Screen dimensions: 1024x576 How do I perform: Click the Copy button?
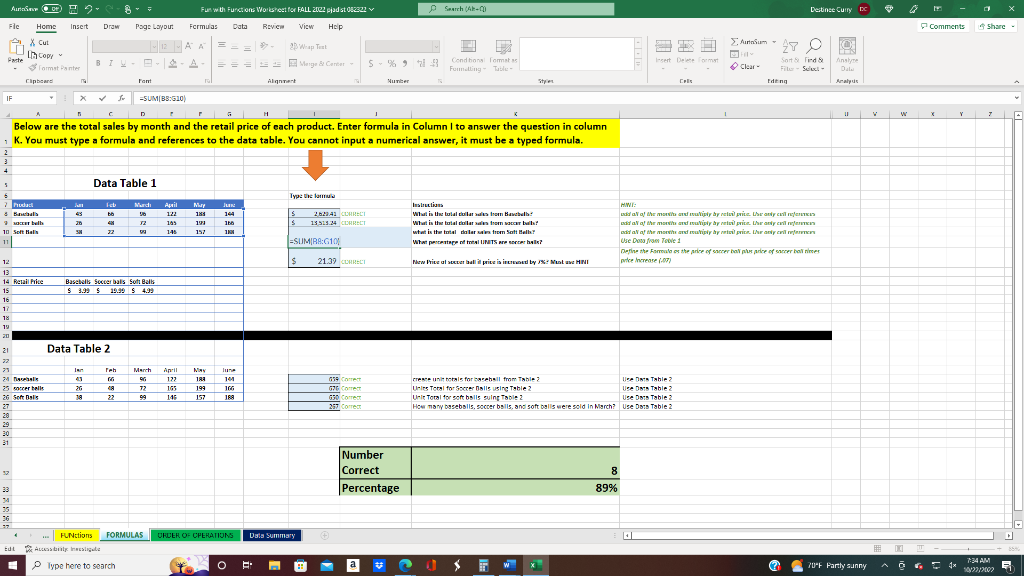click(x=41, y=56)
